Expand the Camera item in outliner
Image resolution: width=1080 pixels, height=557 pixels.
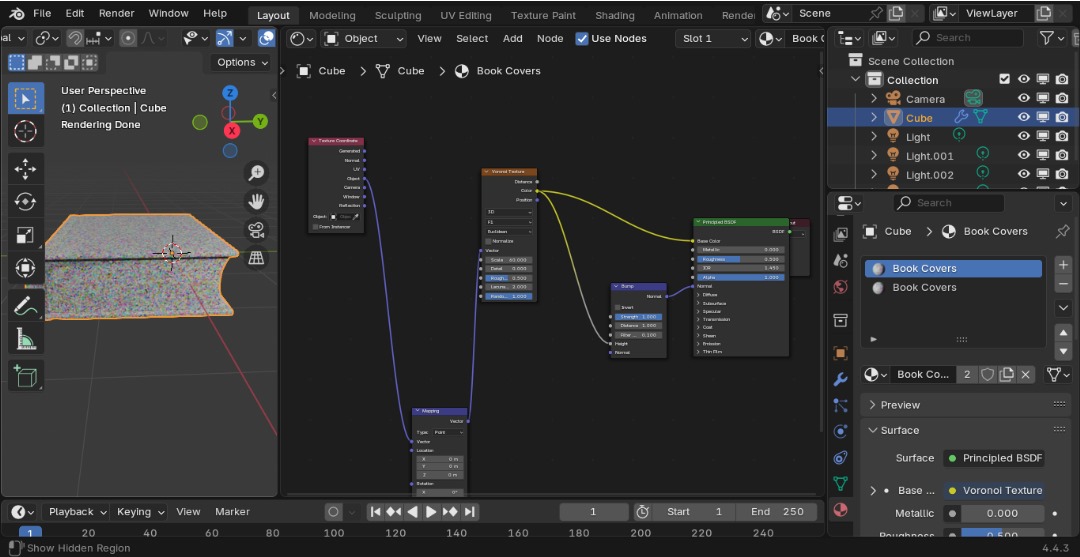tap(874, 98)
